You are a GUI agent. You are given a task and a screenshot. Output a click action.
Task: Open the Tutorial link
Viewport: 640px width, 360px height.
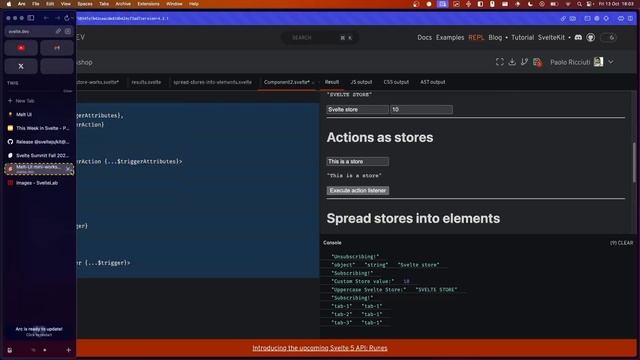coord(522,38)
